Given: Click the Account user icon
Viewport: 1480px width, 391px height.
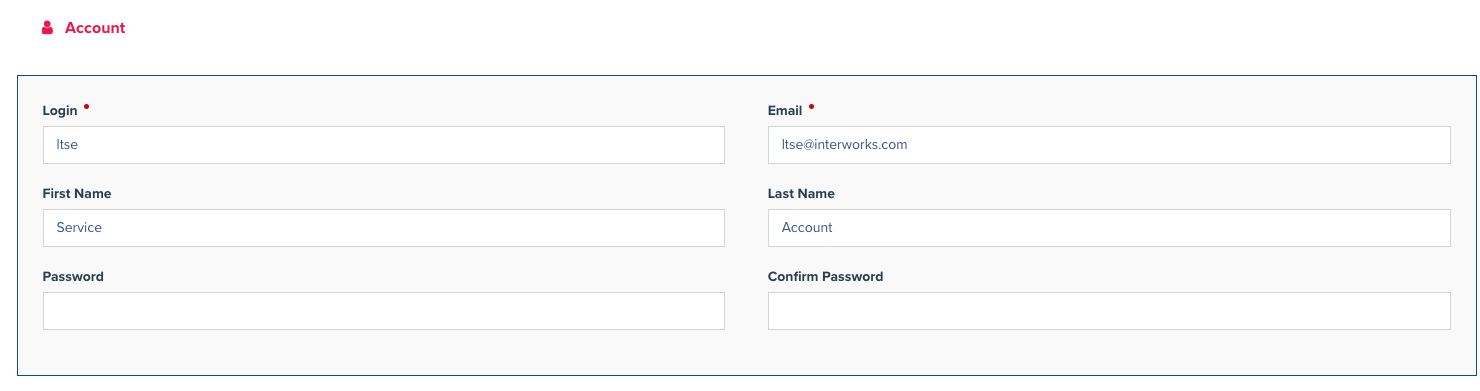Looking at the screenshot, I should tap(47, 28).
